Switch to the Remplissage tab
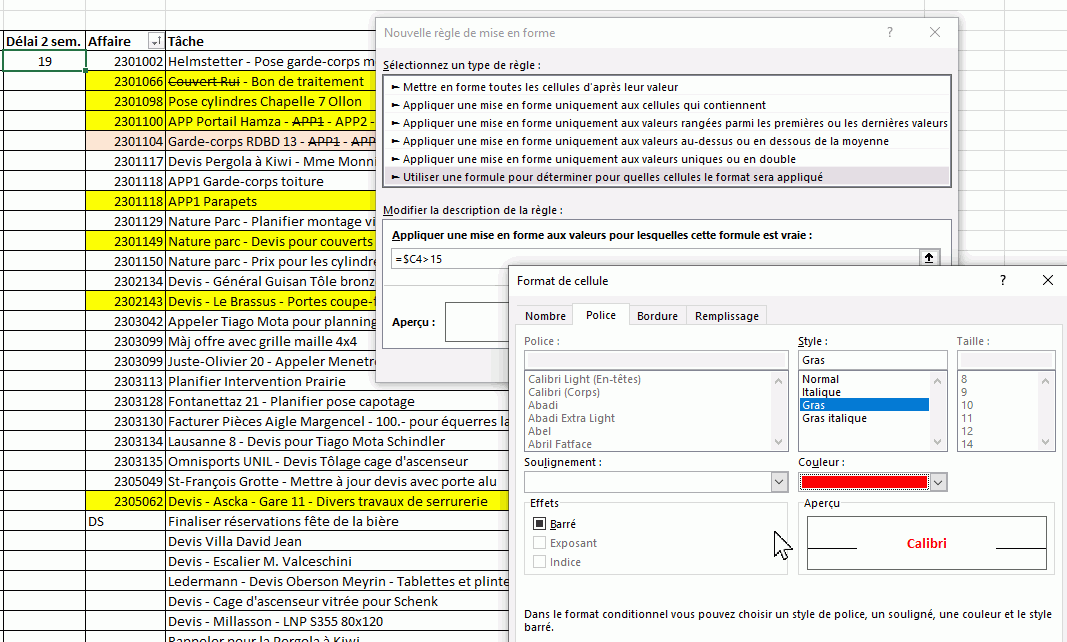This screenshot has width=1067, height=642. 727,316
